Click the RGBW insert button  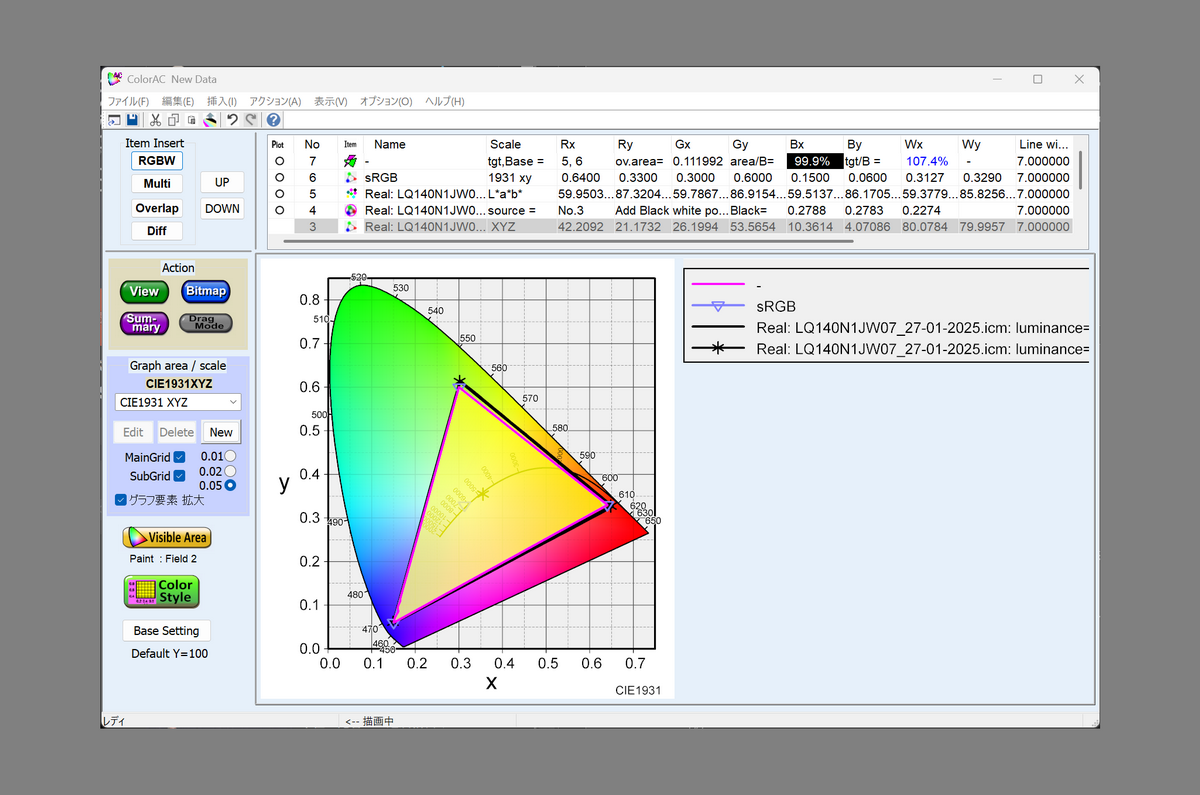pos(157,160)
